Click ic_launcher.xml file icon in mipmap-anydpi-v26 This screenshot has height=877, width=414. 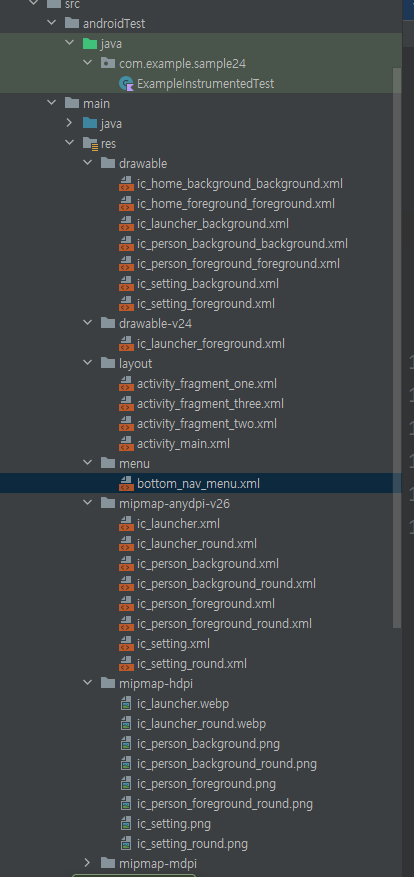coord(126,524)
